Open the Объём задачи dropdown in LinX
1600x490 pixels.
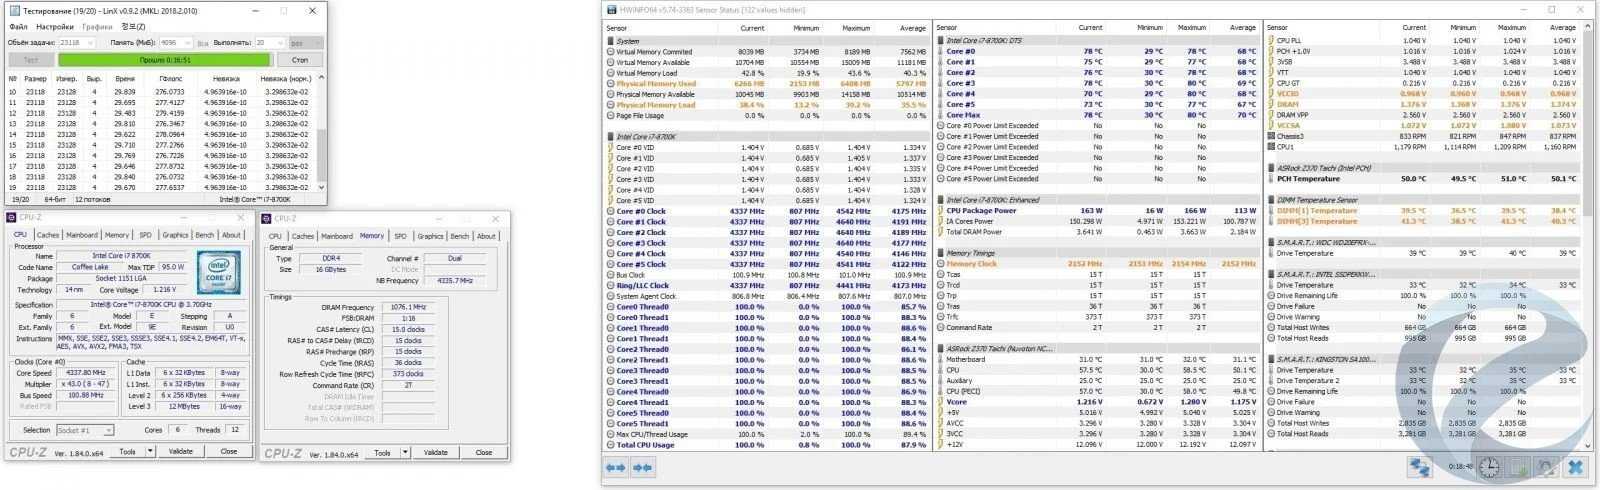[x=90, y=43]
